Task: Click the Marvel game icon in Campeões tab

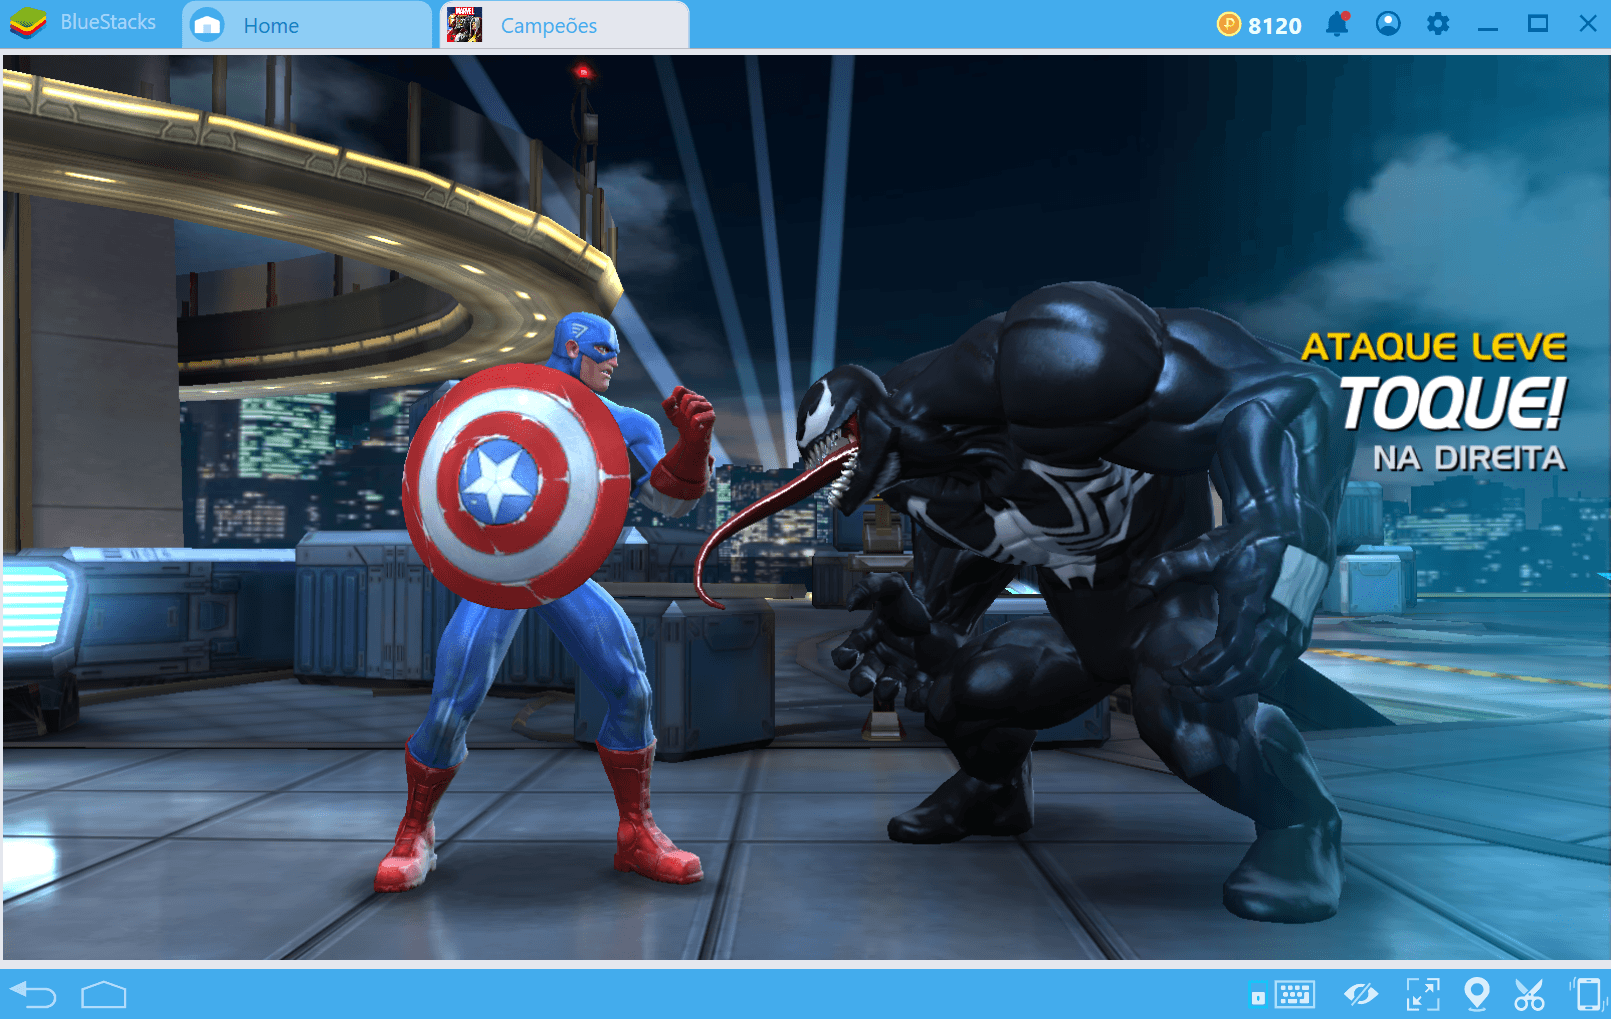Action: click(464, 25)
